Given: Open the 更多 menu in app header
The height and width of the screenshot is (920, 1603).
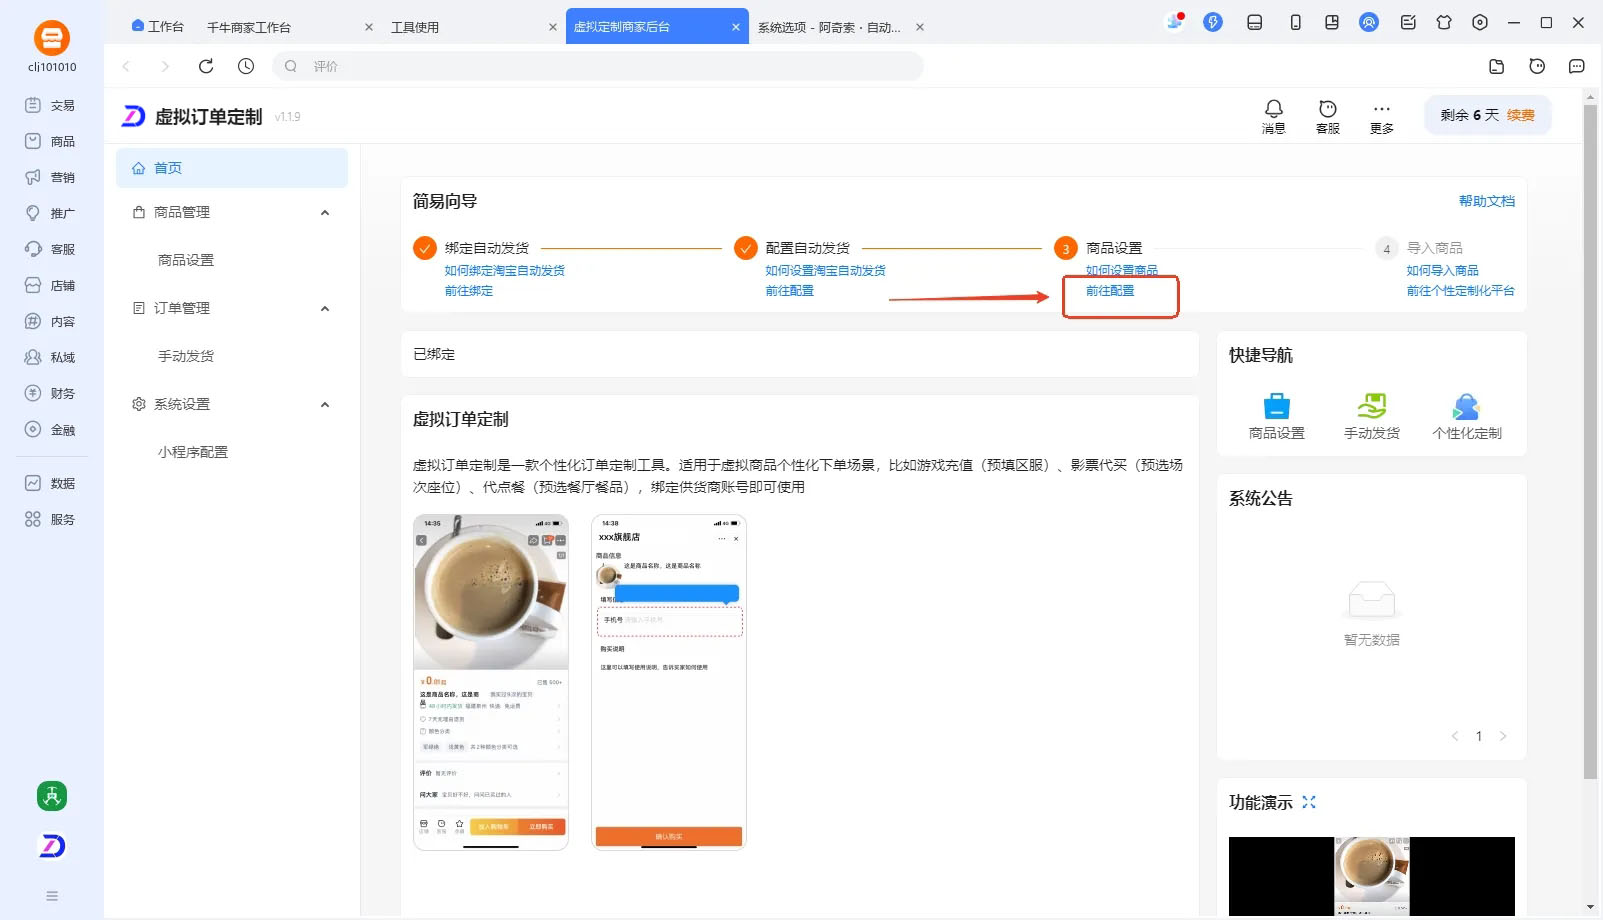Looking at the screenshot, I should coord(1381,116).
